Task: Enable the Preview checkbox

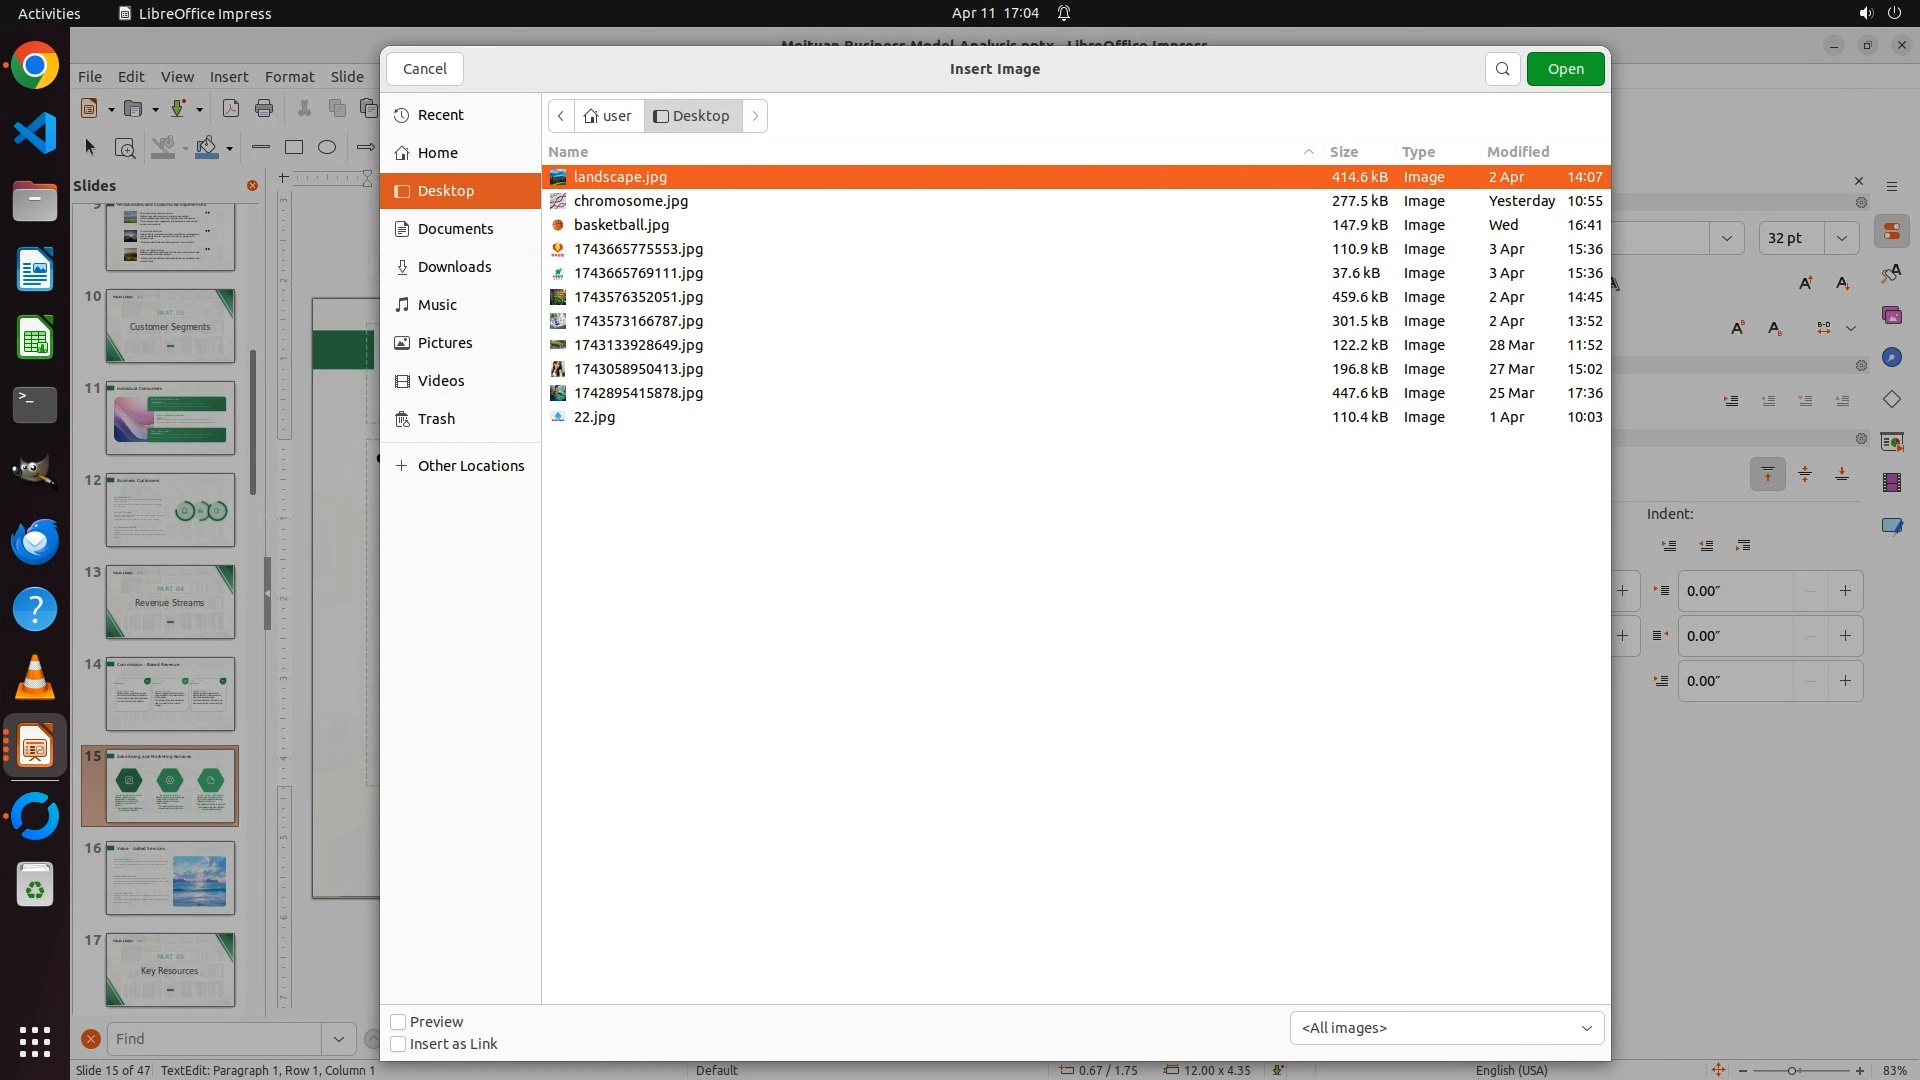Action: [398, 1022]
